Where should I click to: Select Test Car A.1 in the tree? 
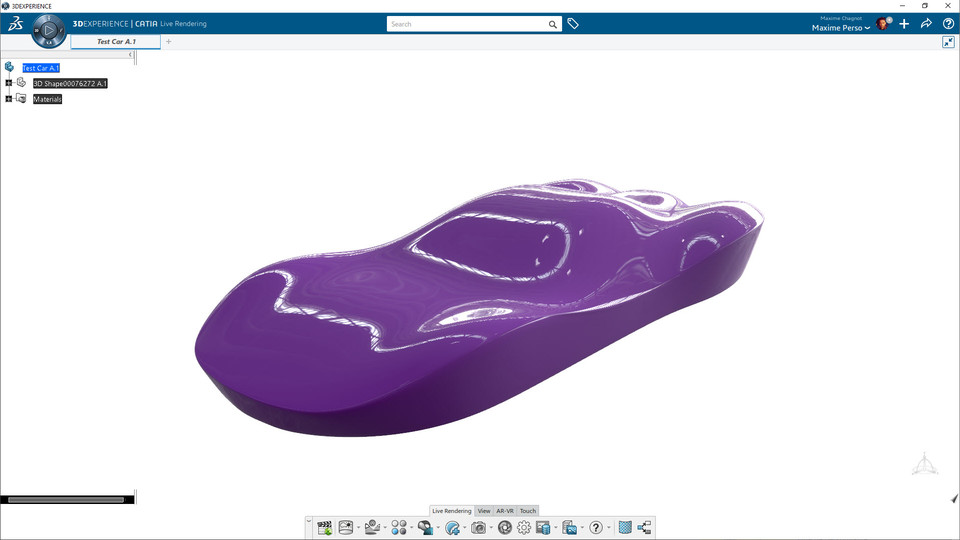tap(41, 68)
